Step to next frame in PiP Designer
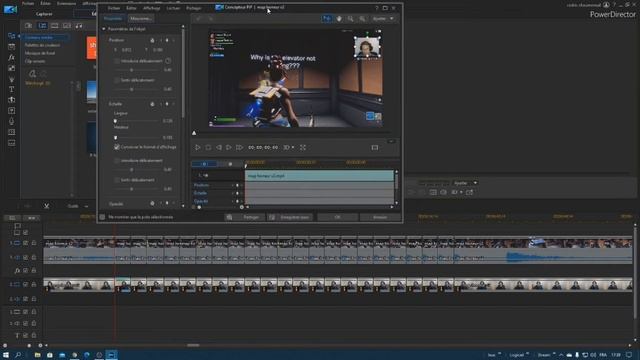Viewport: 640px width, 360px height. click(229, 147)
